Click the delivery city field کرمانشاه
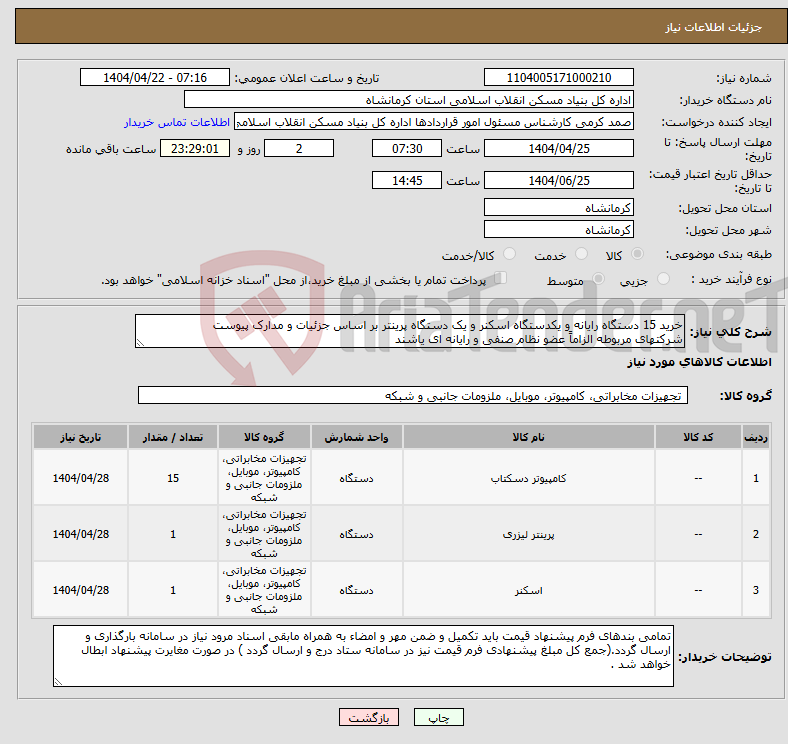 (x=558, y=229)
